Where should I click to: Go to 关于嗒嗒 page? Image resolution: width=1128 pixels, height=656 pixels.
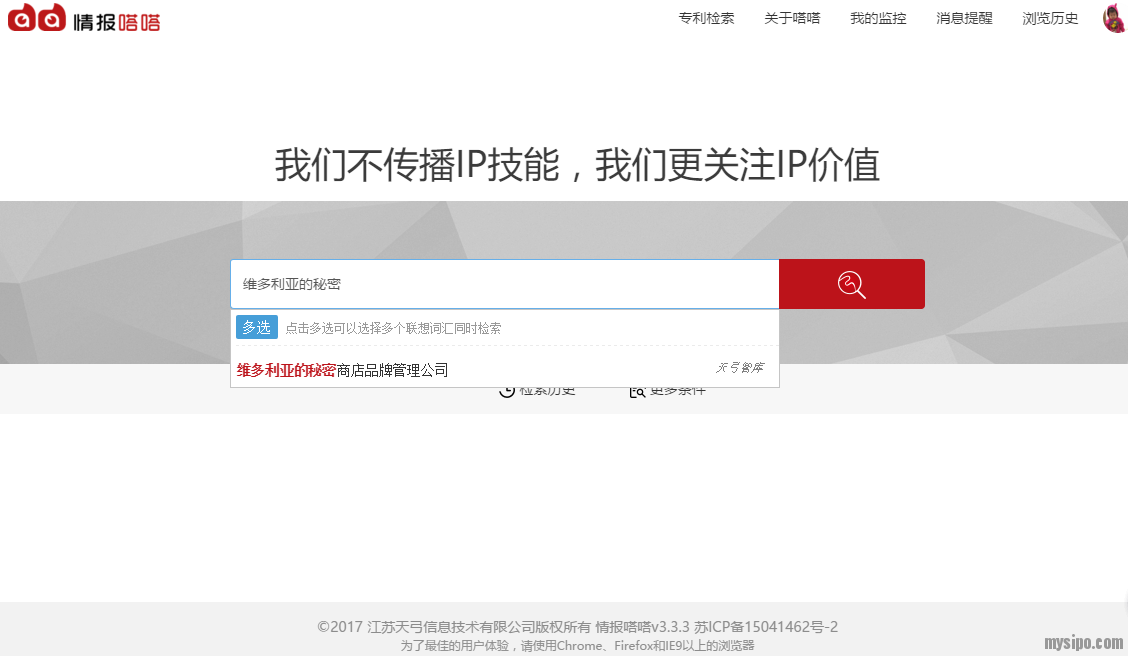pos(792,18)
